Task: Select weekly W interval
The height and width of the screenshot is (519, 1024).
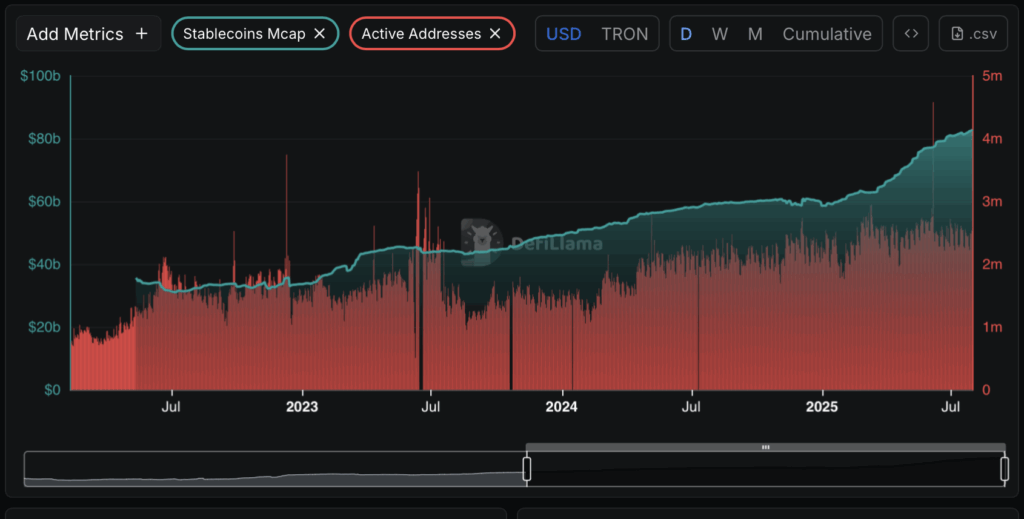Action: pos(720,34)
